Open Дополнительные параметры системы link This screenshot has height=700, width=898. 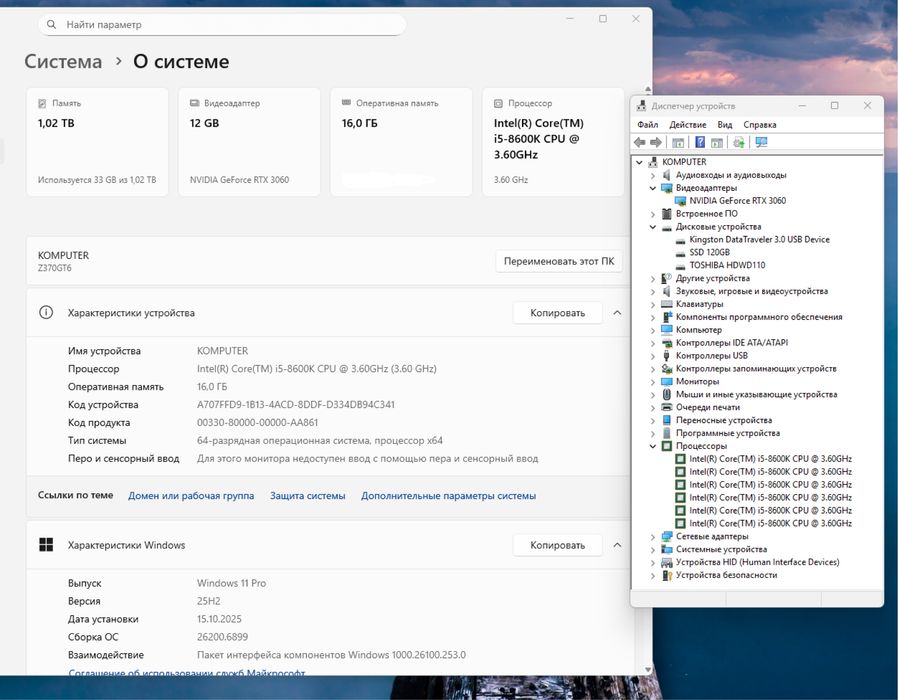[x=448, y=495]
